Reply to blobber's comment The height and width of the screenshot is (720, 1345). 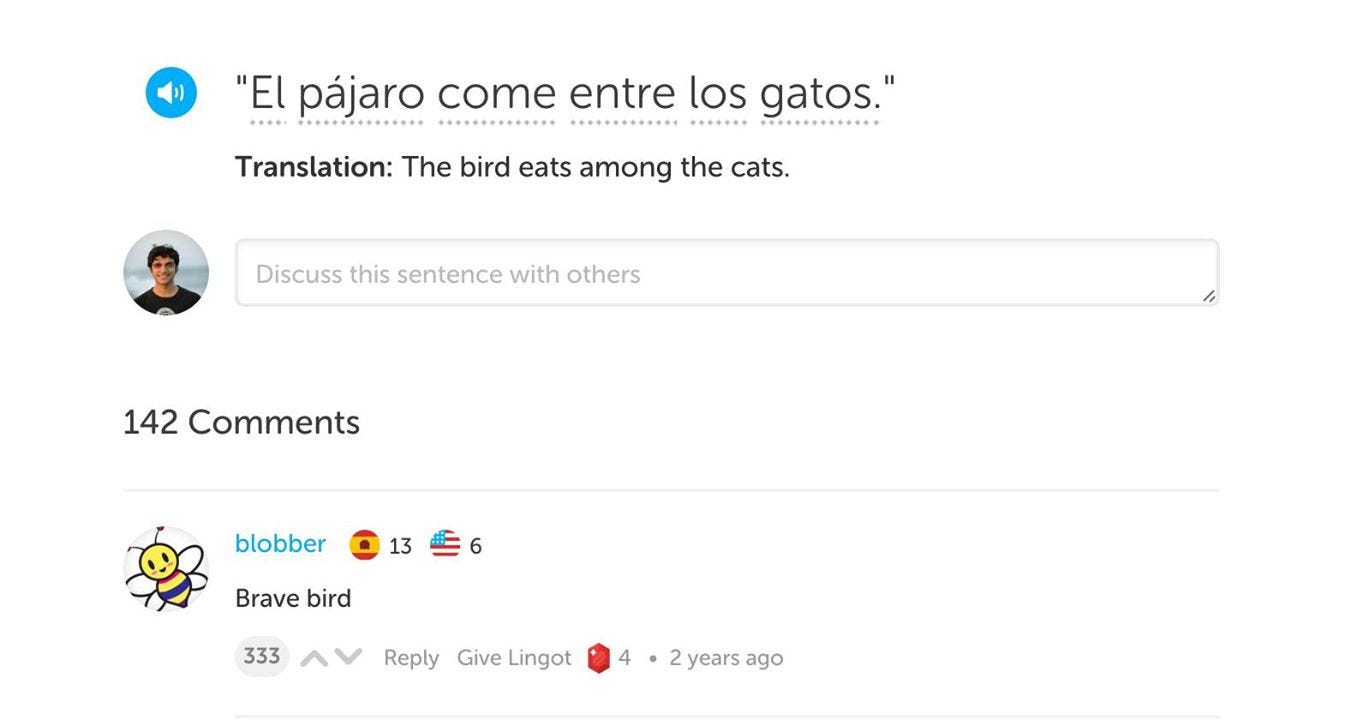(411, 658)
